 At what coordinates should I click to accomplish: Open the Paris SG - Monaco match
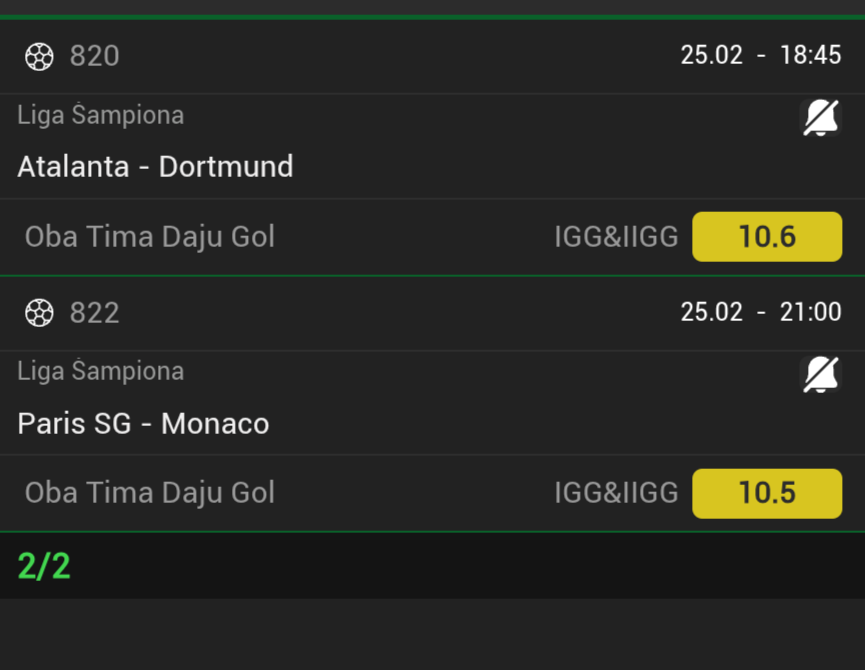(143, 423)
